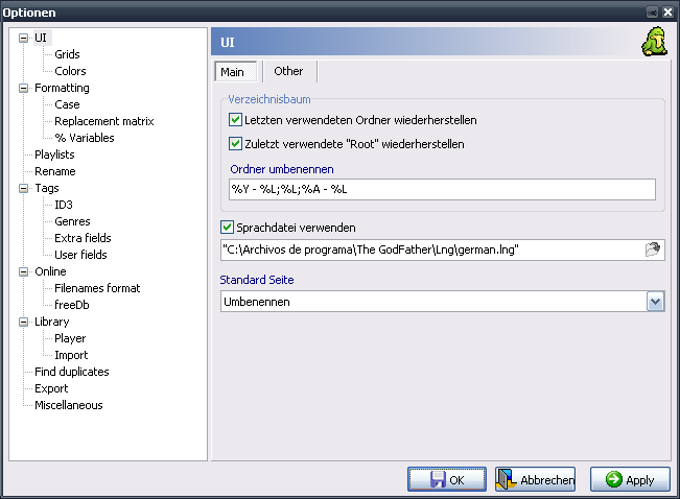The height and width of the screenshot is (499, 680).
Task: Open User fields settings
Action: (x=81, y=255)
